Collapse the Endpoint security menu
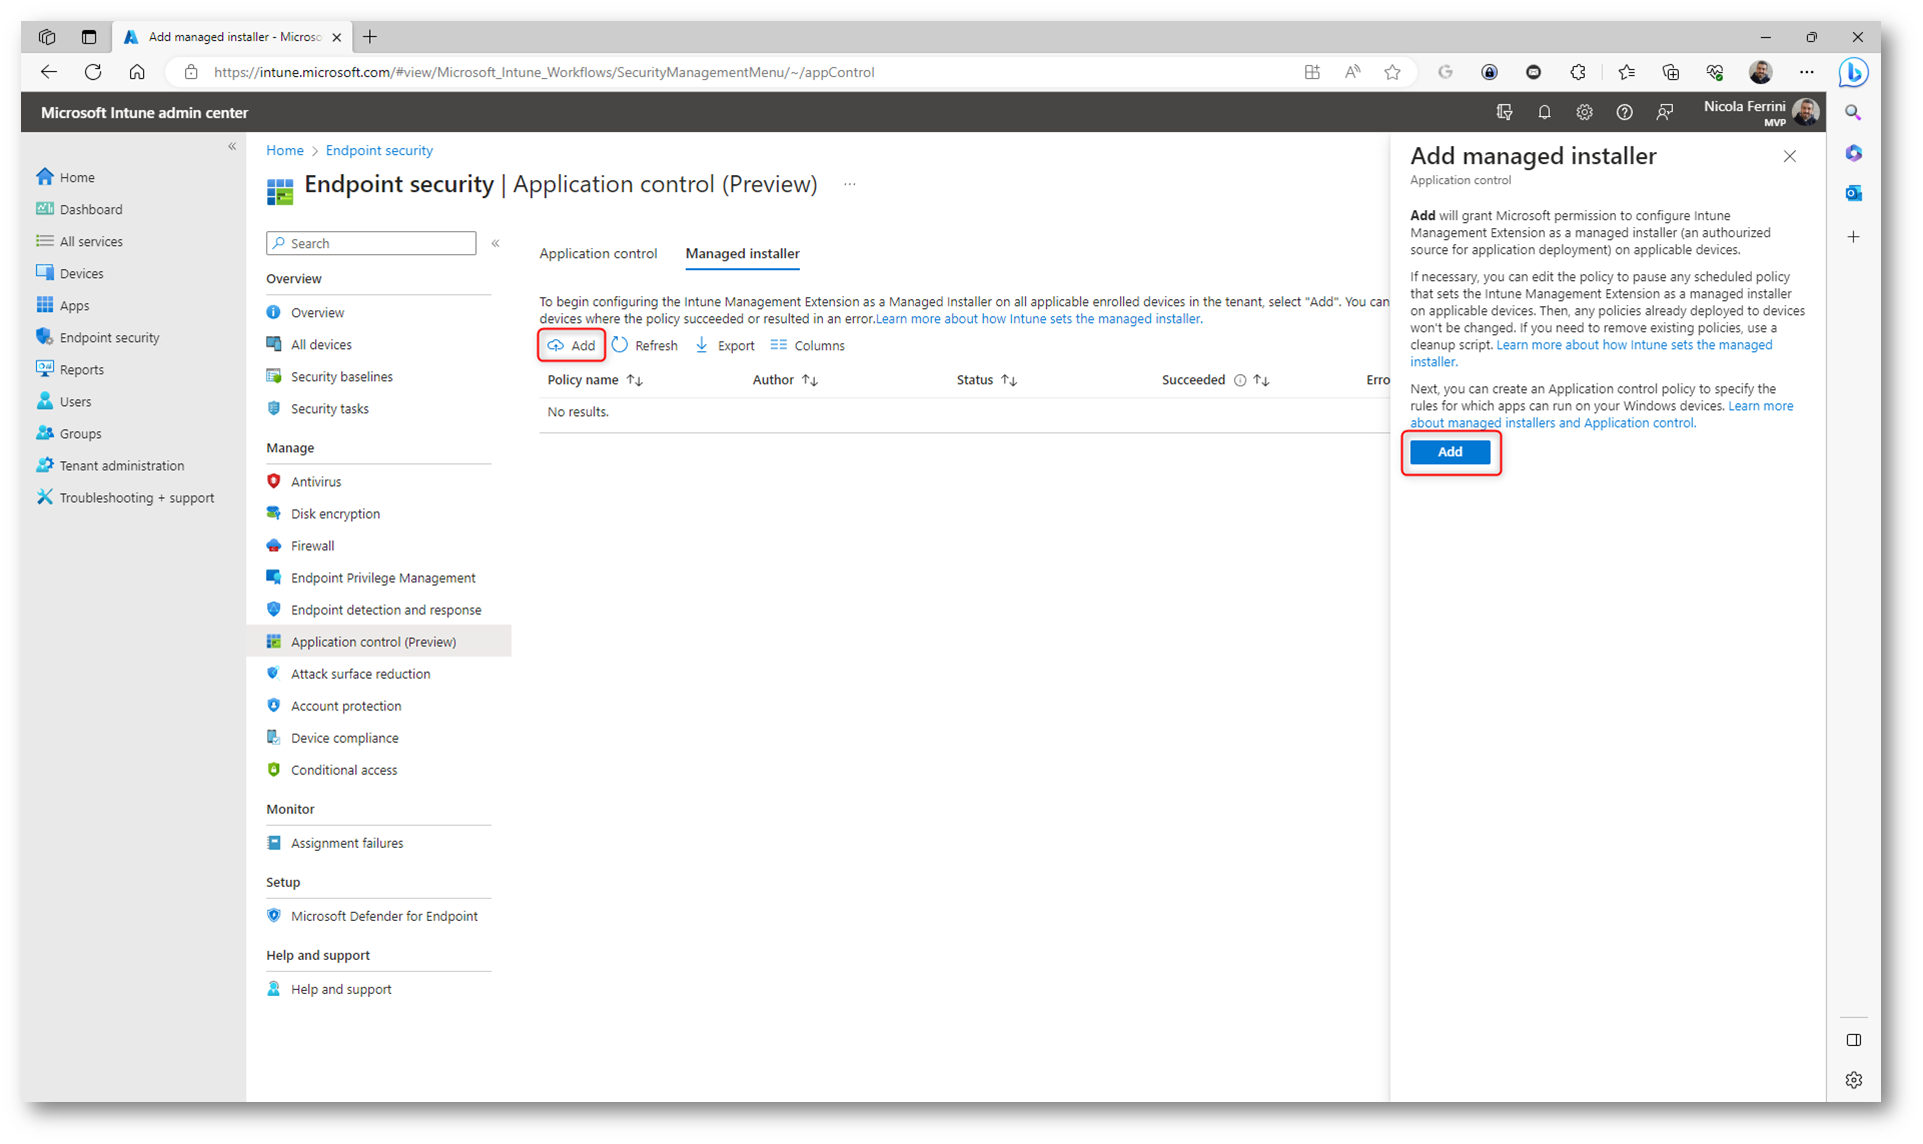This screenshot has height=1144, width=1923. 495,243
